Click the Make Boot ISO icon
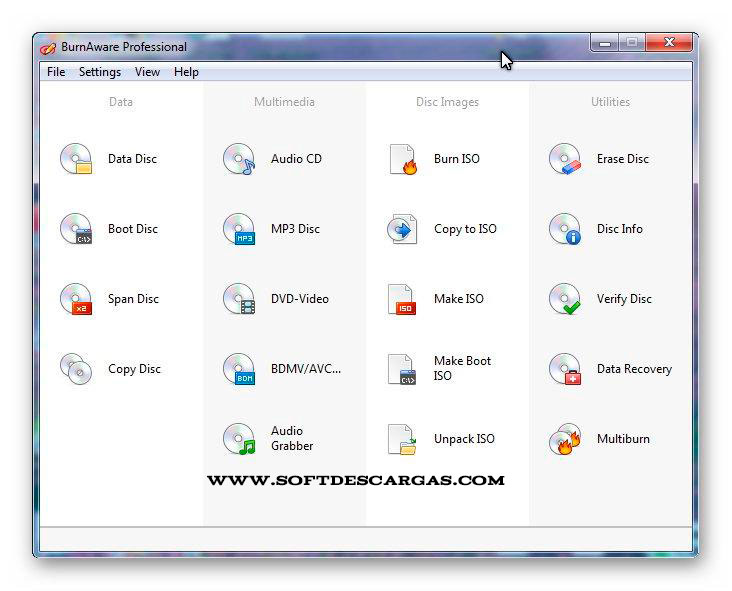 click(402, 369)
